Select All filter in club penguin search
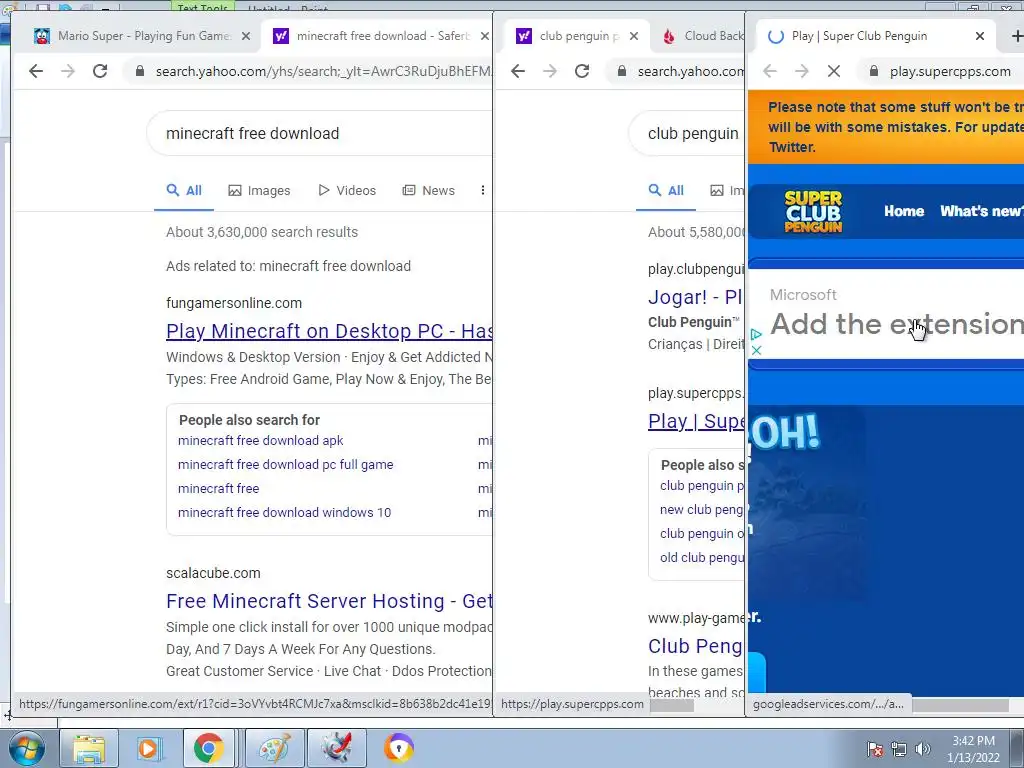1024x768 pixels. [x=666, y=190]
